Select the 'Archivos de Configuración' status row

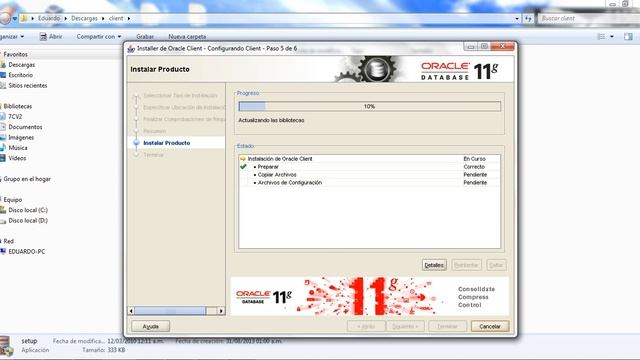[369, 182]
